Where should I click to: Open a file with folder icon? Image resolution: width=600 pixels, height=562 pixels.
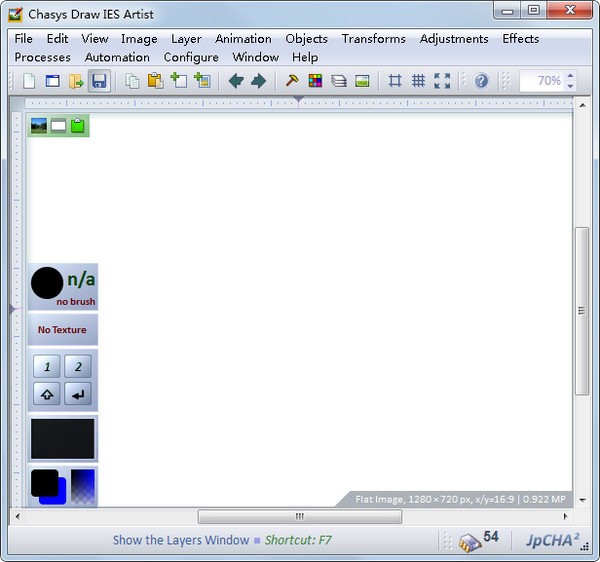(x=76, y=81)
